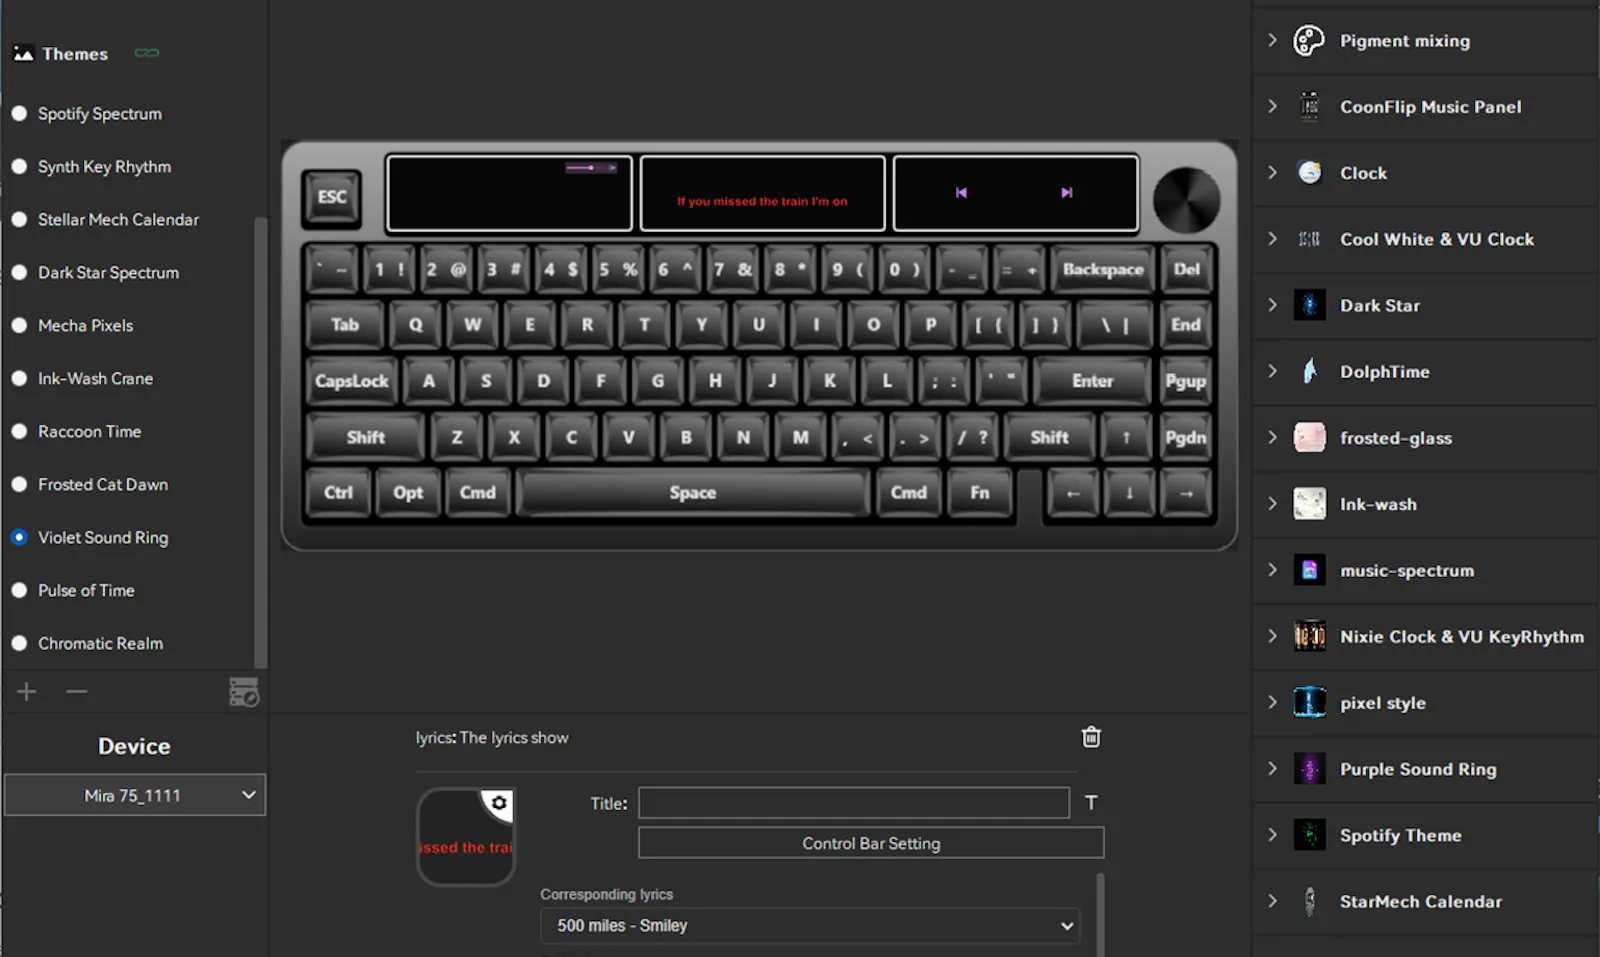The image size is (1600, 957).
Task: Open gear settings on lyrics thumbnail
Action: click(498, 803)
